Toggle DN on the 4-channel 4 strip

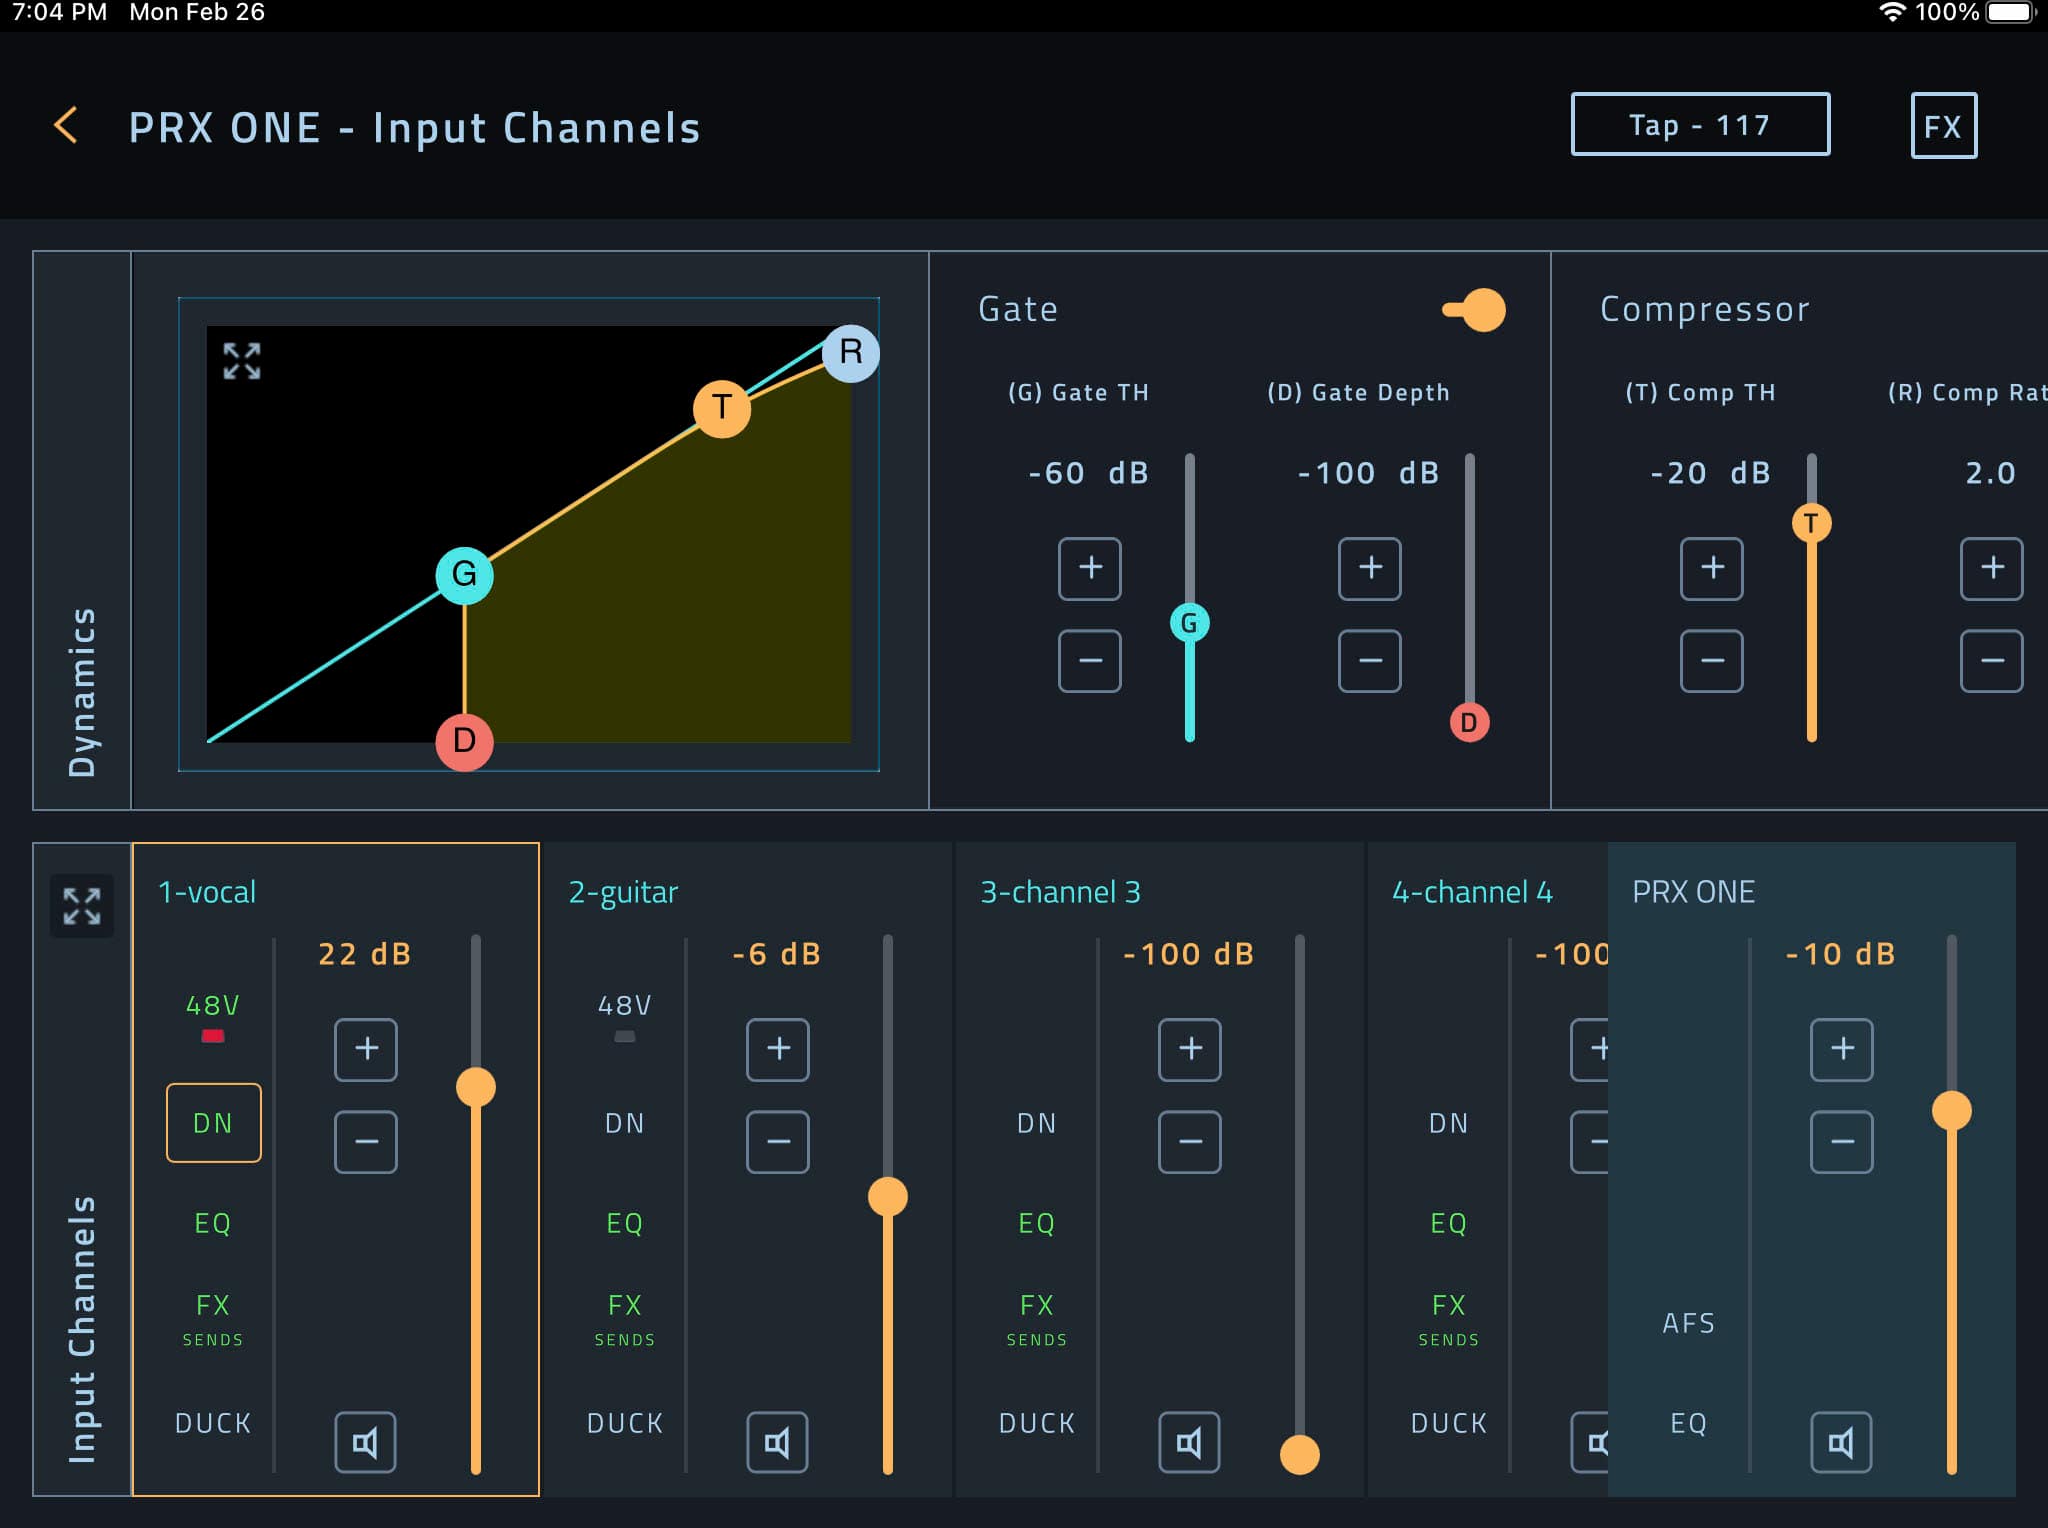click(x=1447, y=1122)
